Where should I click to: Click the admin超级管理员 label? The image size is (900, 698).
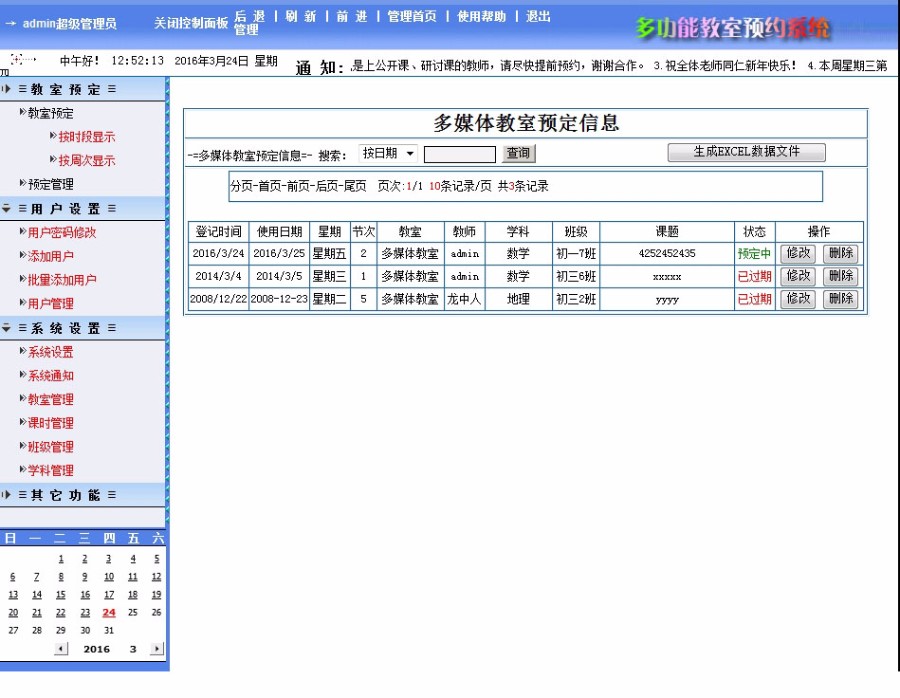pyautogui.click(x=69, y=24)
